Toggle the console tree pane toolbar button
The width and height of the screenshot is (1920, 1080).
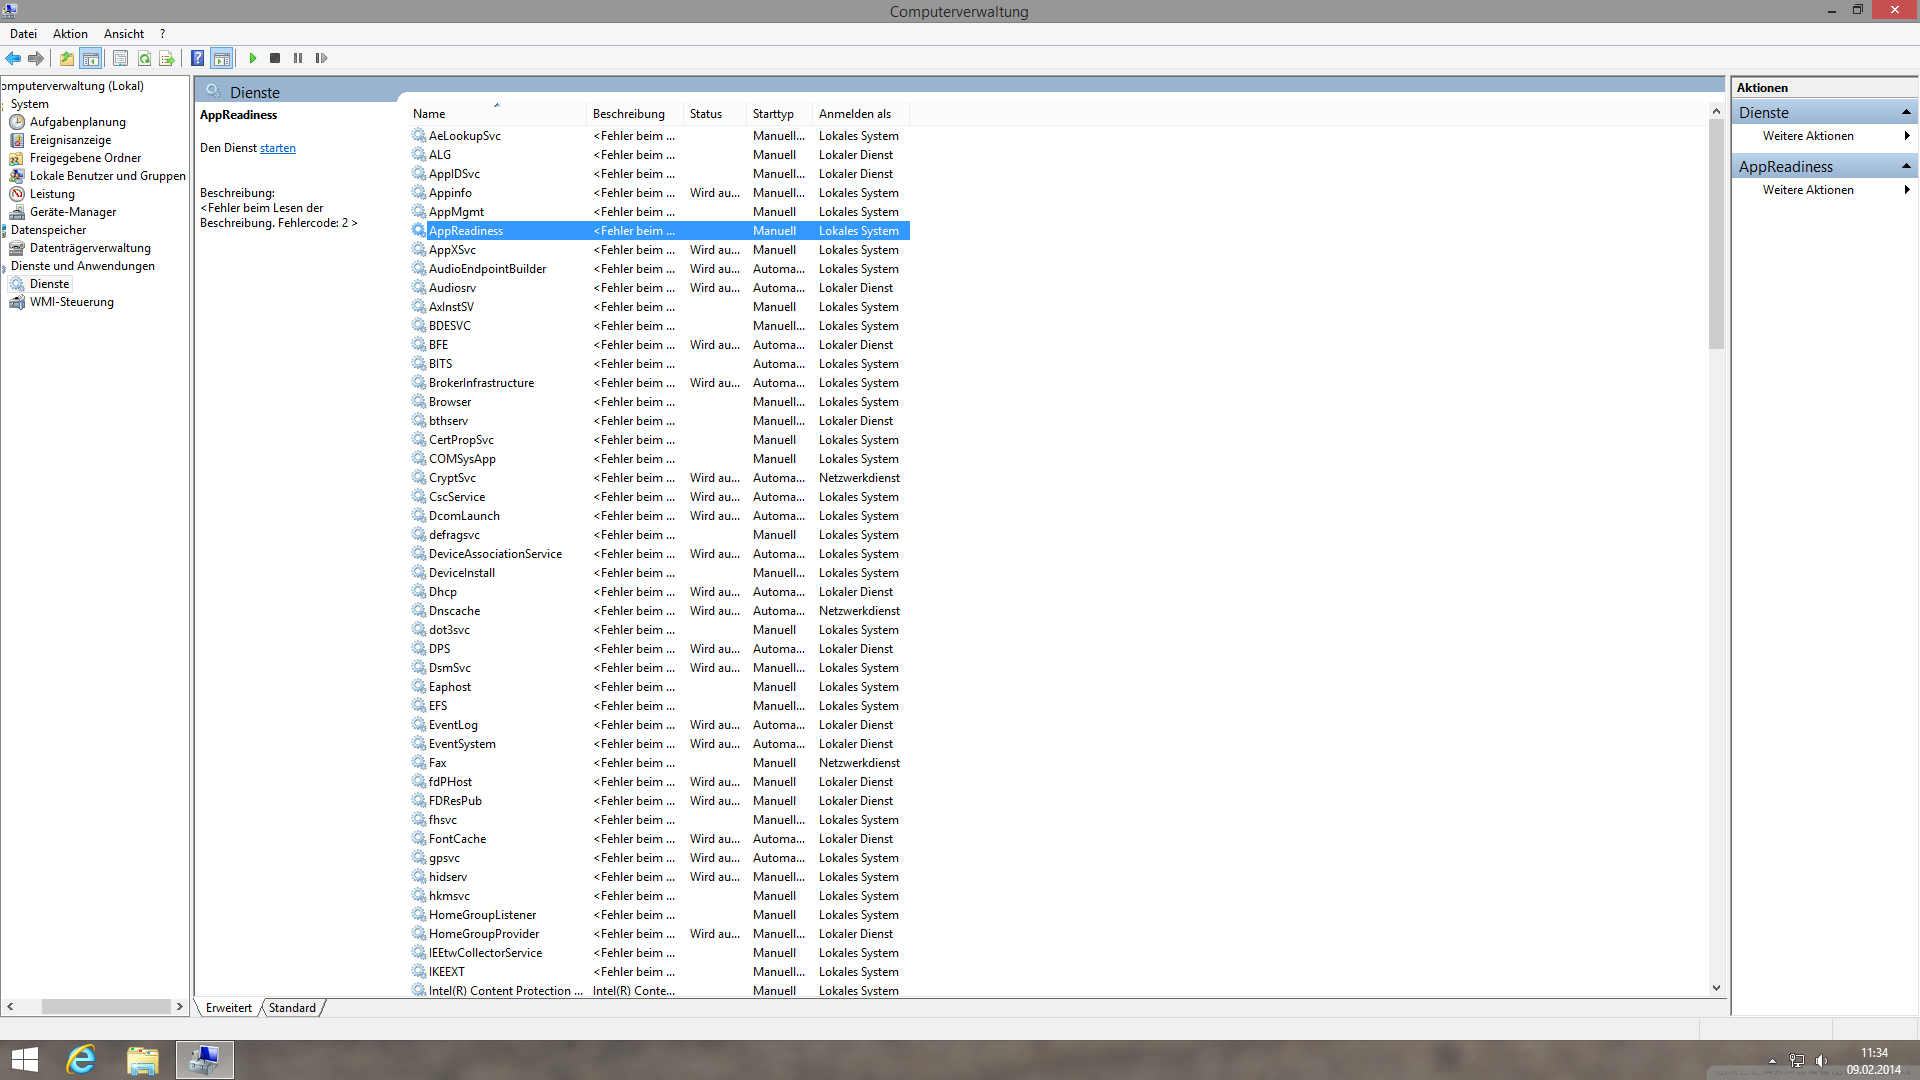91,58
